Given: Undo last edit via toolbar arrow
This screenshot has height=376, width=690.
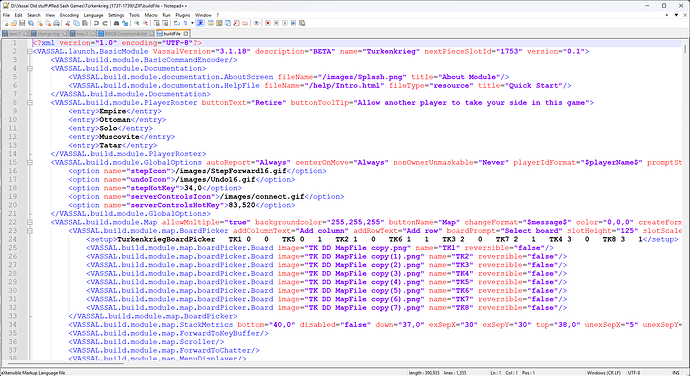Looking at the screenshot, I should (96, 23).
